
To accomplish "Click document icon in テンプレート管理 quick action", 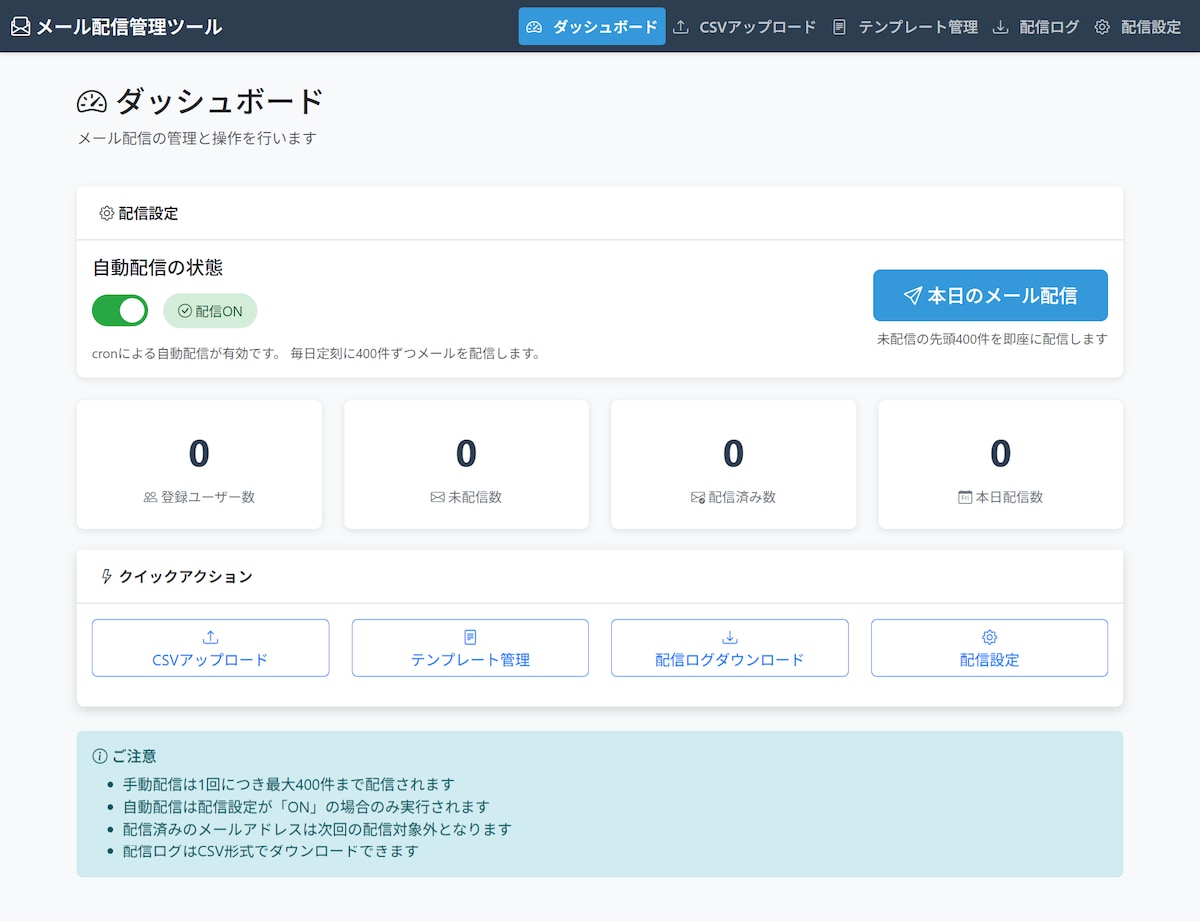I will [470, 637].
